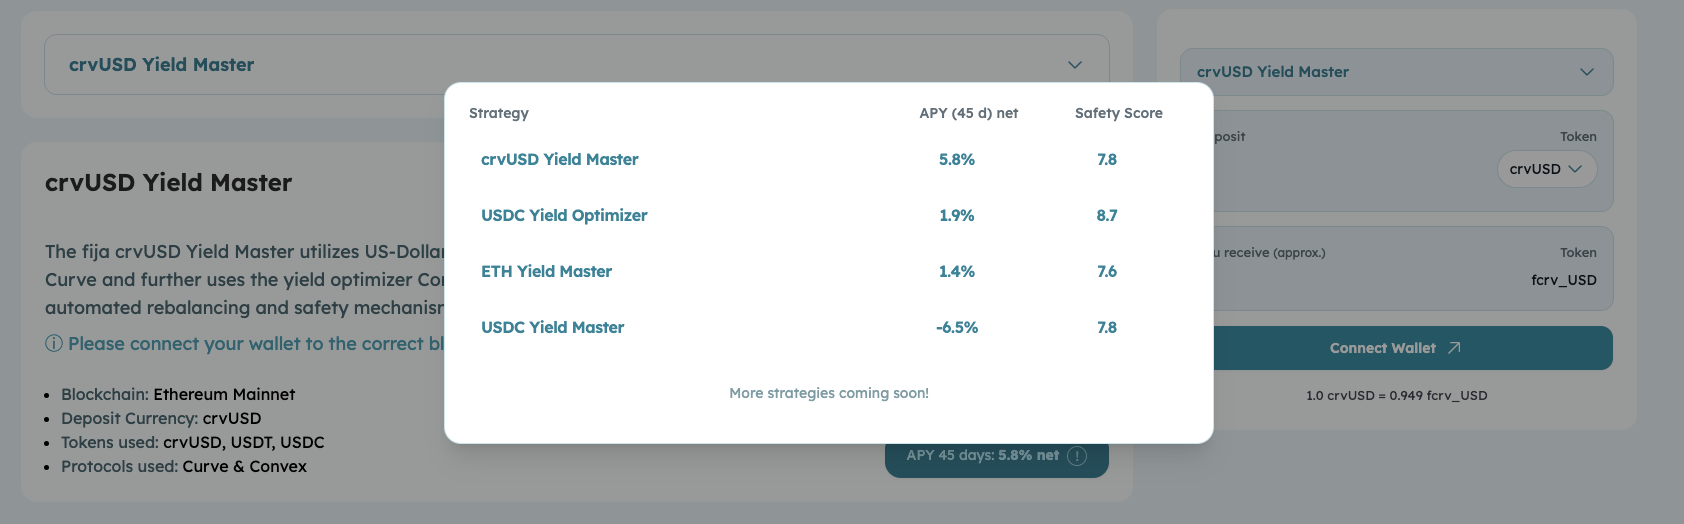Select USDC Yield Master strategy row
The width and height of the screenshot is (1684, 524).
(552, 328)
